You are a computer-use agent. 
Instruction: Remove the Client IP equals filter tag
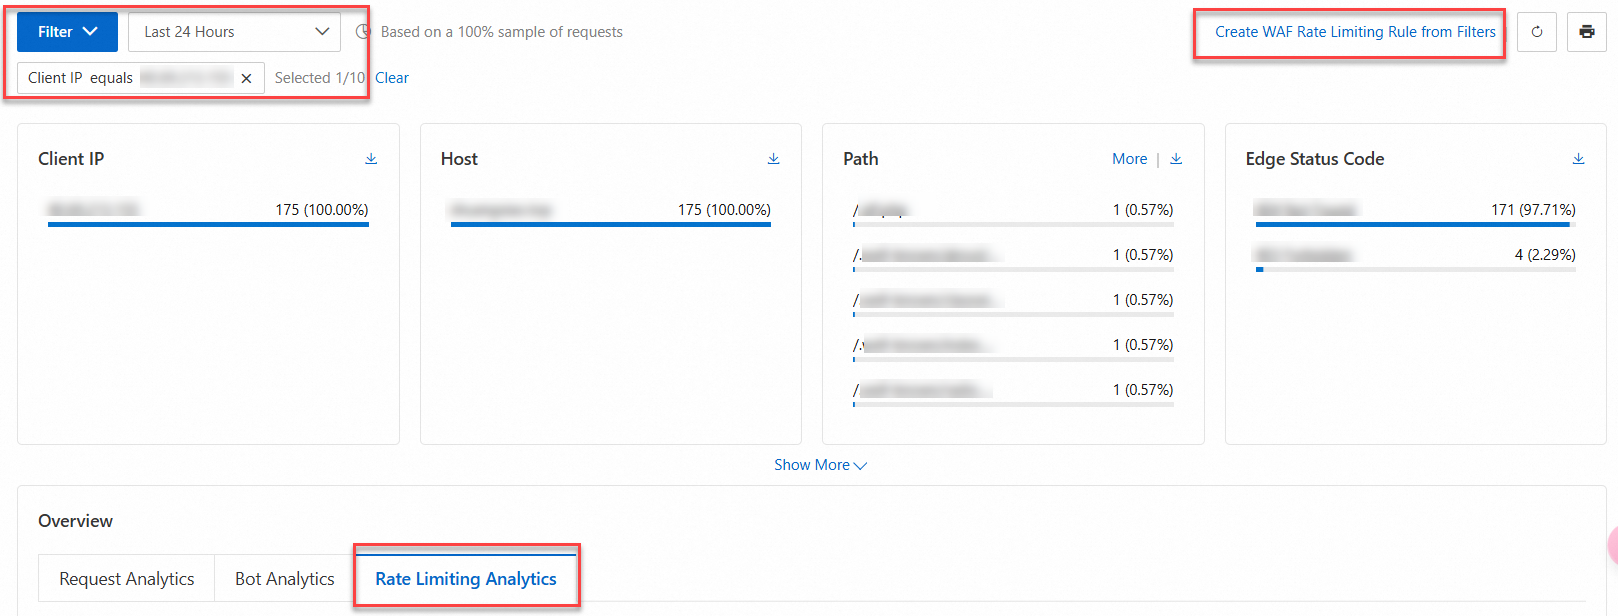pyautogui.click(x=246, y=78)
